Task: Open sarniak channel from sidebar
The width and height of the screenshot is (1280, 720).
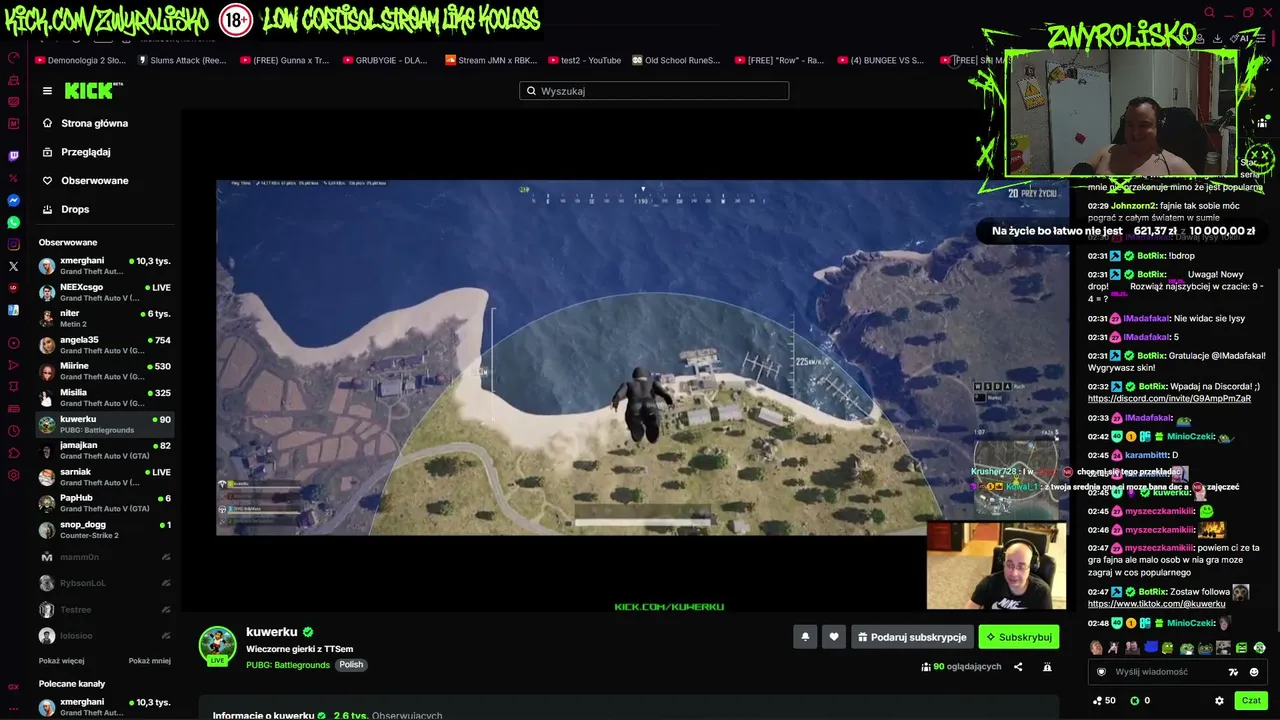Action: coord(105,477)
